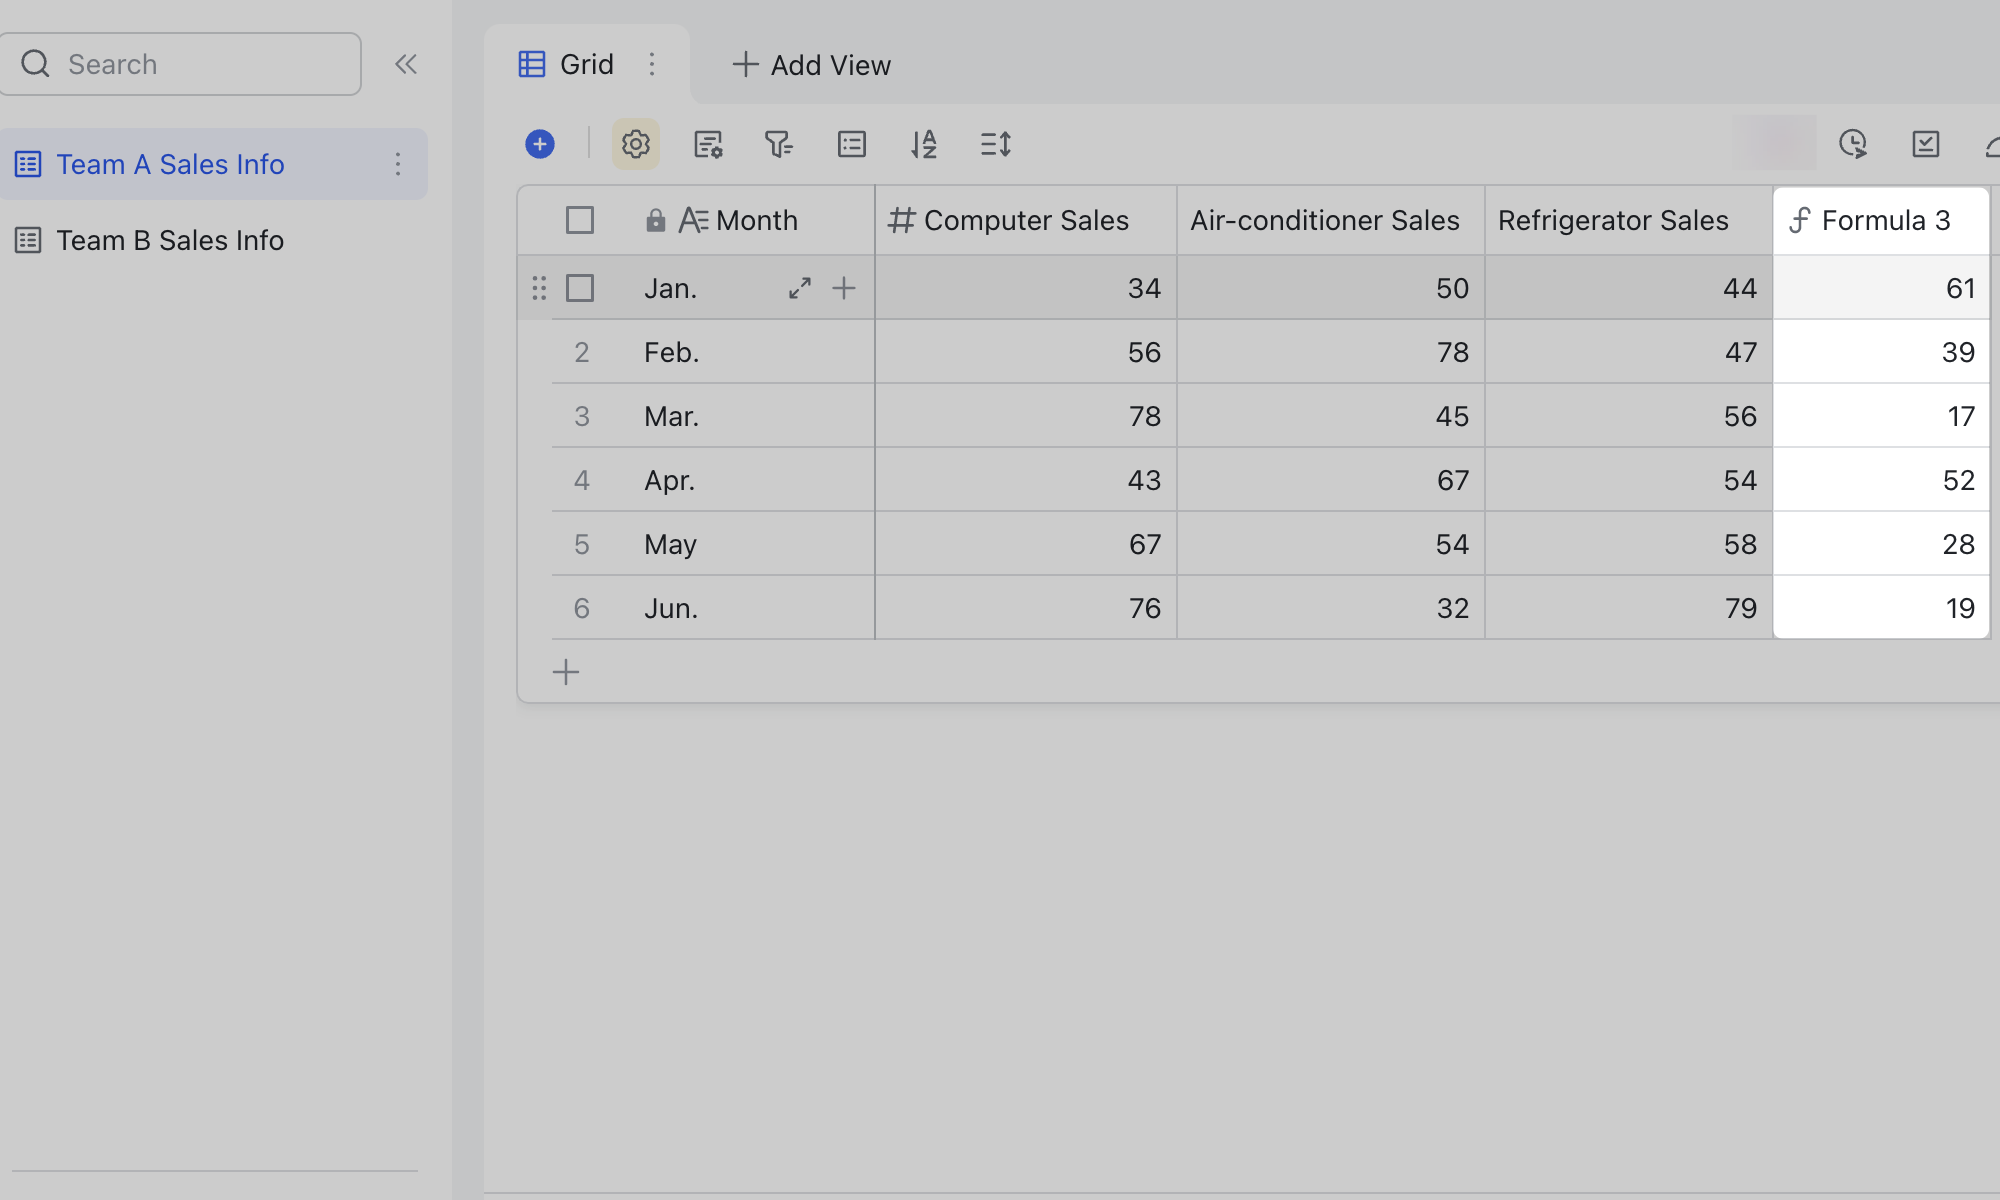
Task: Click into the Search field
Action: (181, 64)
